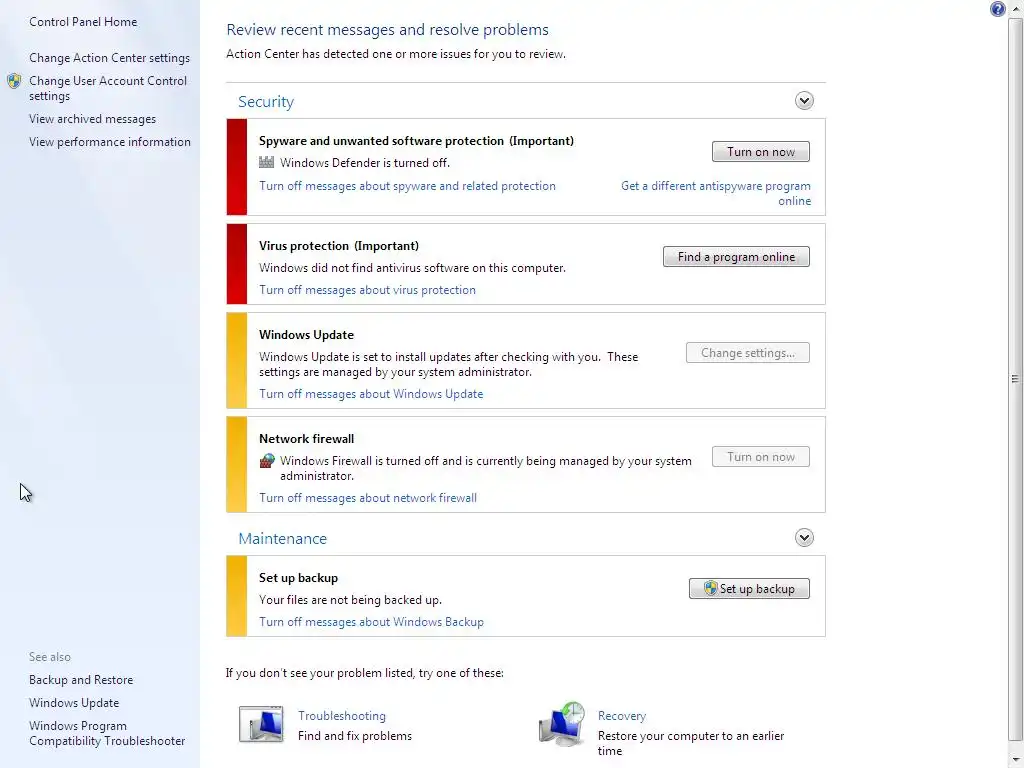Open the Recovery link
Viewport: 1024px width, 768px height.
[622, 716]
